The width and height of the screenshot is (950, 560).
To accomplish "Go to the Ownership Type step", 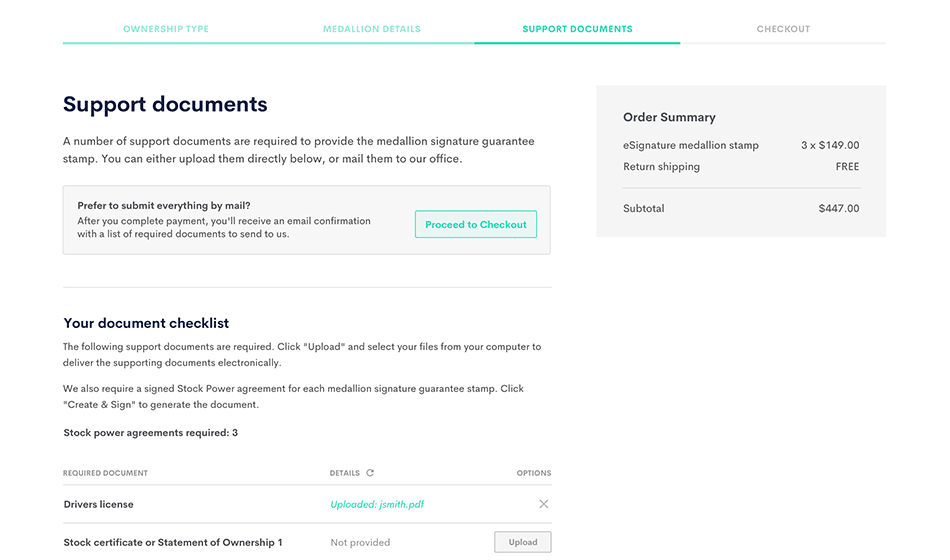I will (166, 29).
